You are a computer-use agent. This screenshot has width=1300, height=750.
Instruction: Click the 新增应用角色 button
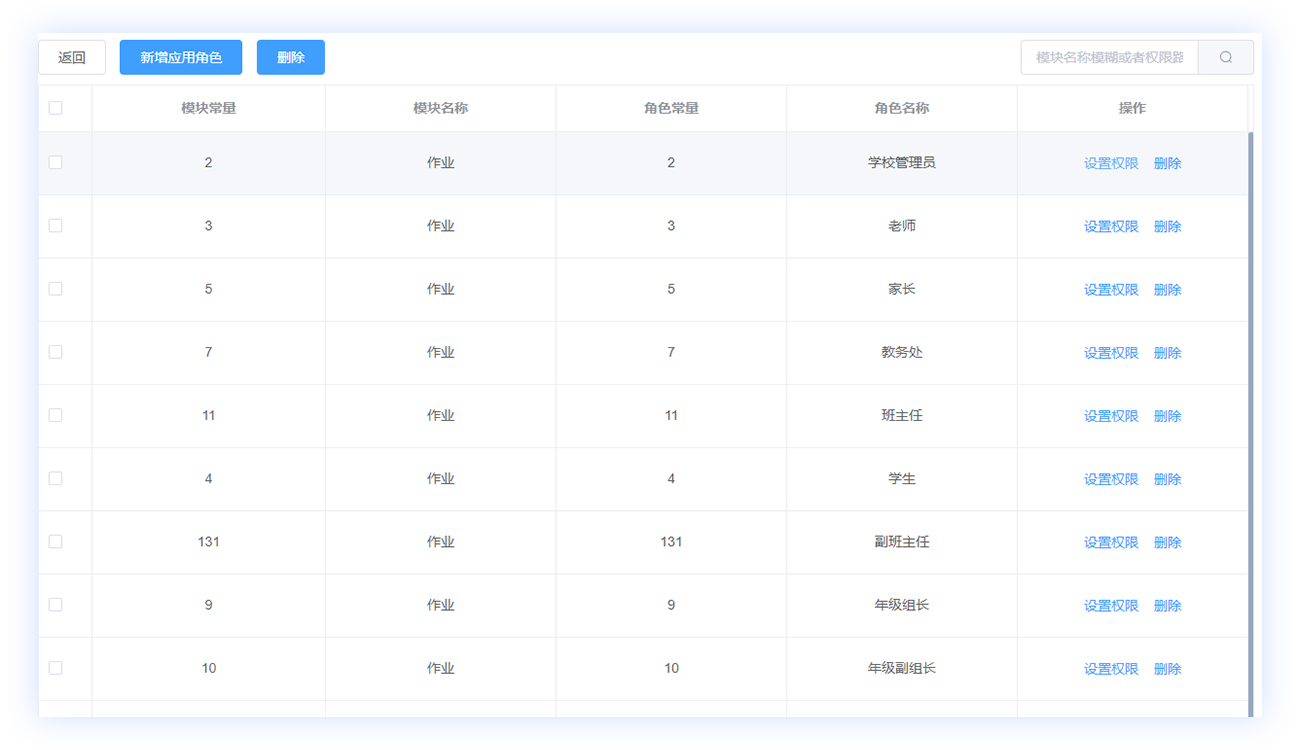[x=181, y=58]
